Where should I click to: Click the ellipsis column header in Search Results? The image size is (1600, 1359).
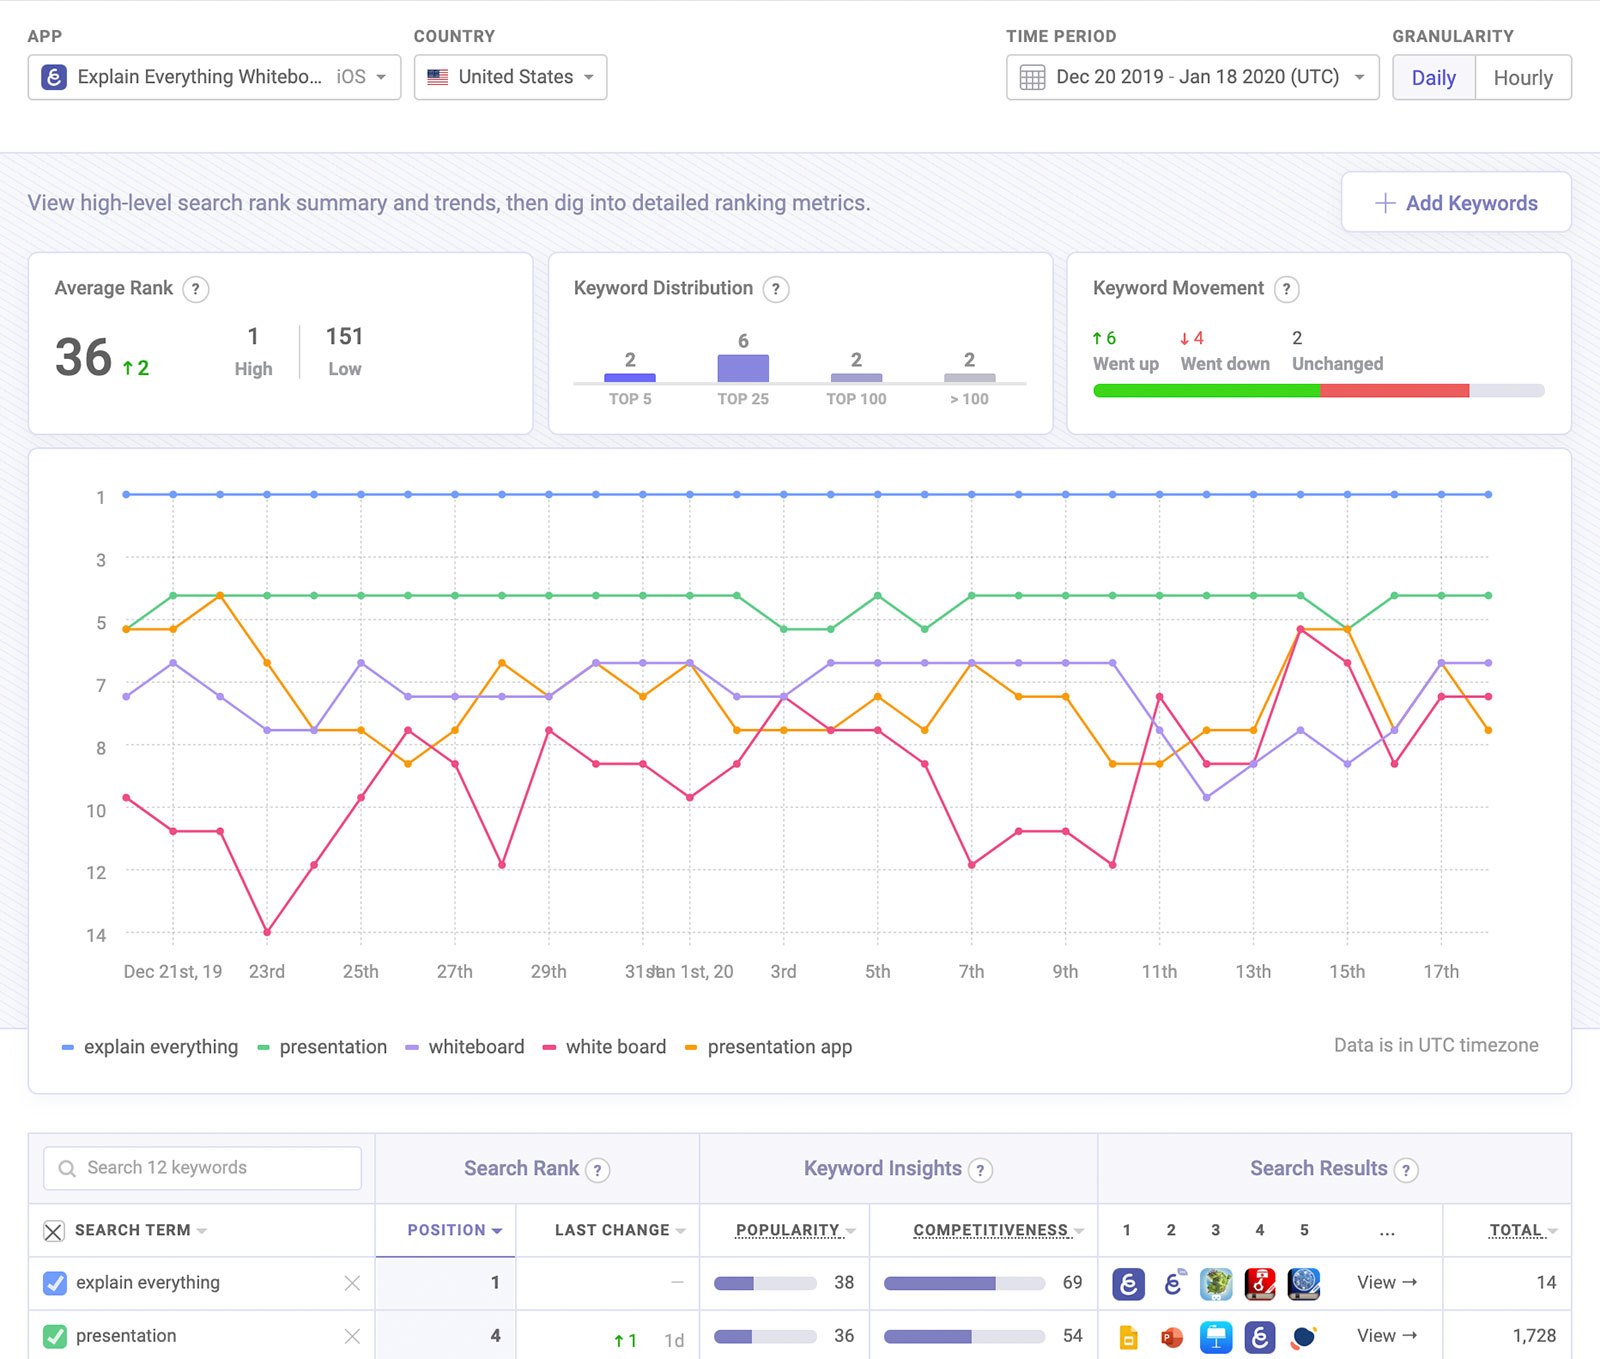point(1387,1232)
